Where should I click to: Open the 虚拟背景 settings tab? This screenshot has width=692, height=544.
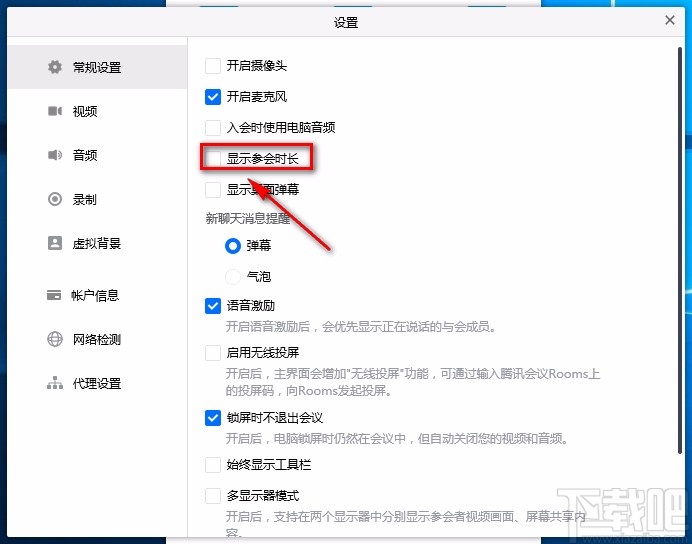[x=97, y=243]
